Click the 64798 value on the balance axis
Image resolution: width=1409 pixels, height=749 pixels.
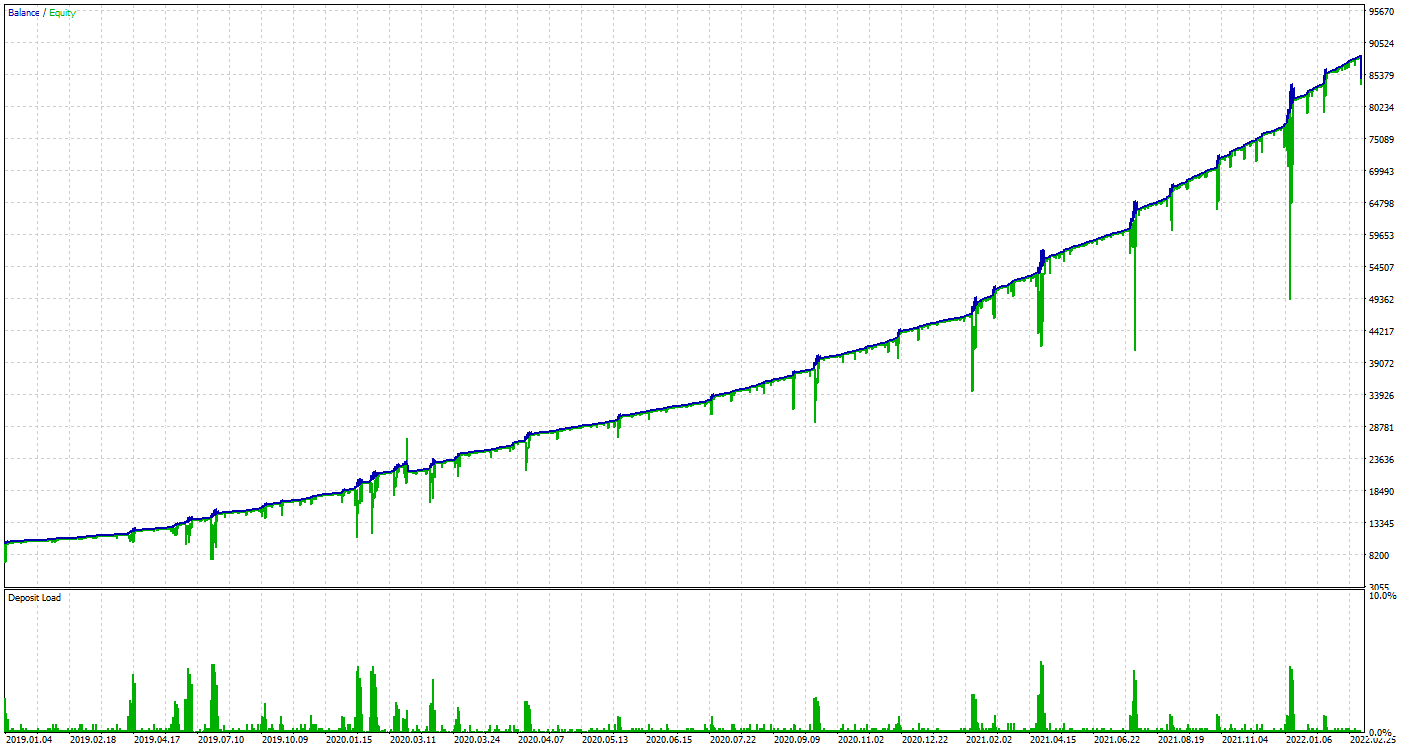[1381, 204]
